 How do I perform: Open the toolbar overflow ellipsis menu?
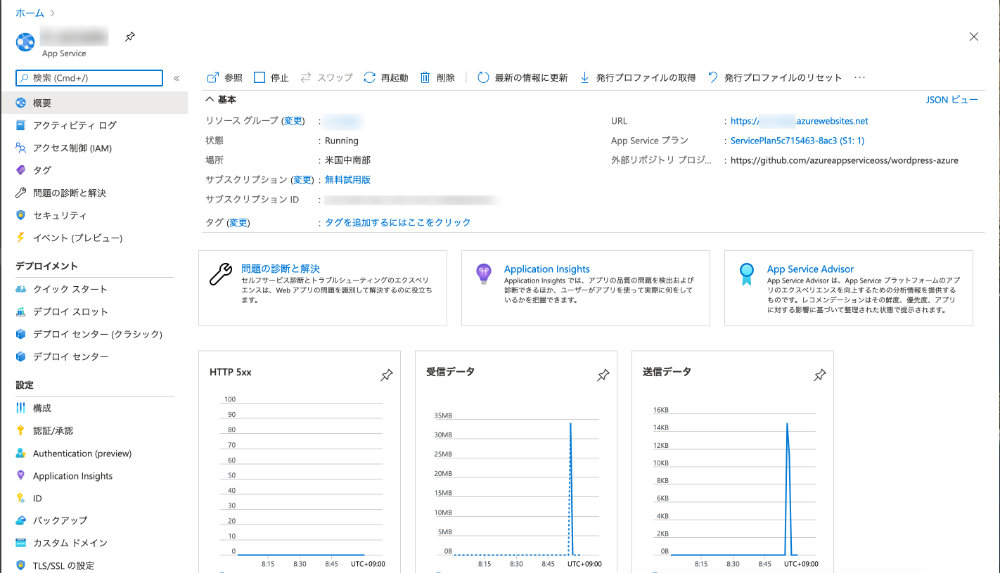coord(859,78)
